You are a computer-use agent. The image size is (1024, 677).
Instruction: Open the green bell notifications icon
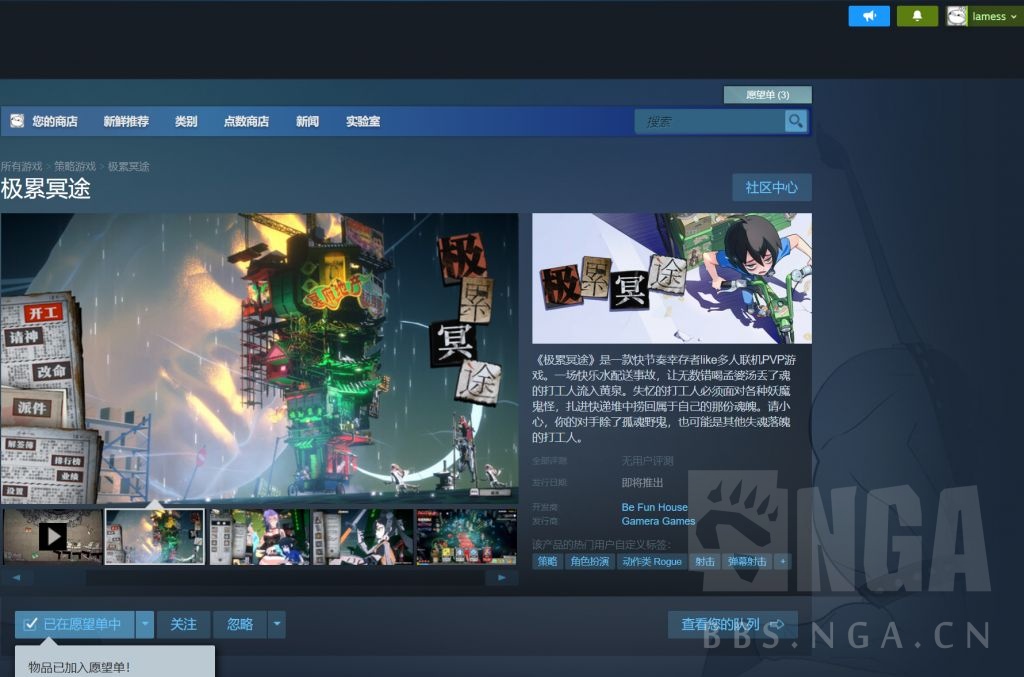pyautogui.click(x=917, y=16)
